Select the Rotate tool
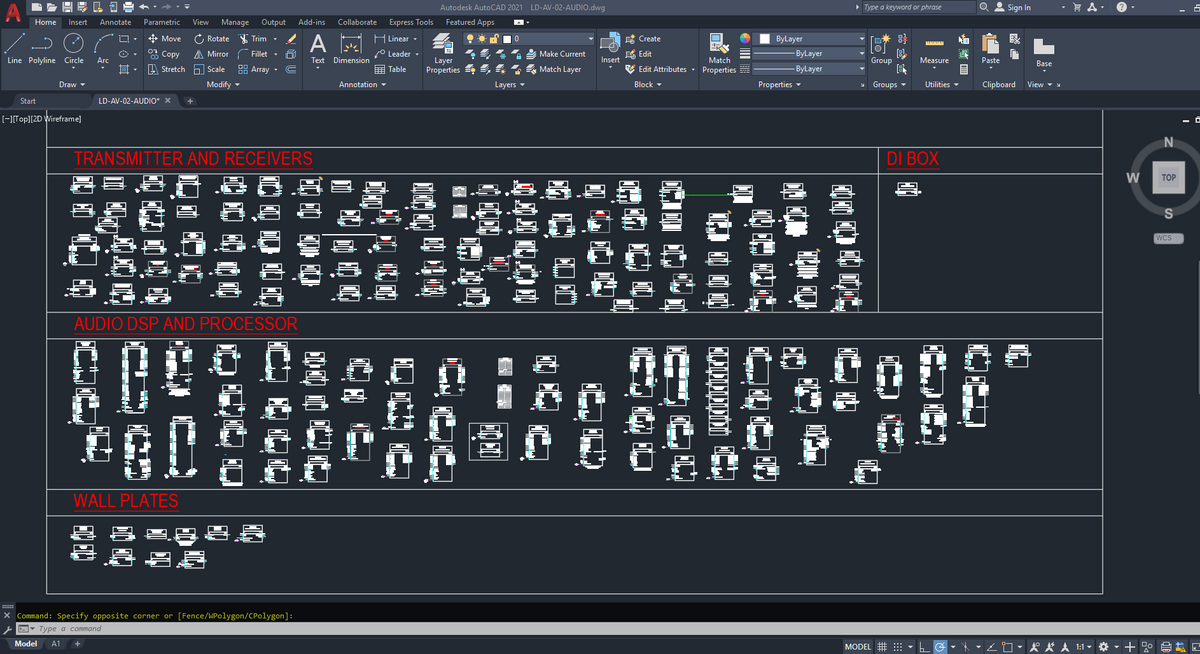Screen dimensions: 1200x654 pyautogui.click(x=212, y=39)
